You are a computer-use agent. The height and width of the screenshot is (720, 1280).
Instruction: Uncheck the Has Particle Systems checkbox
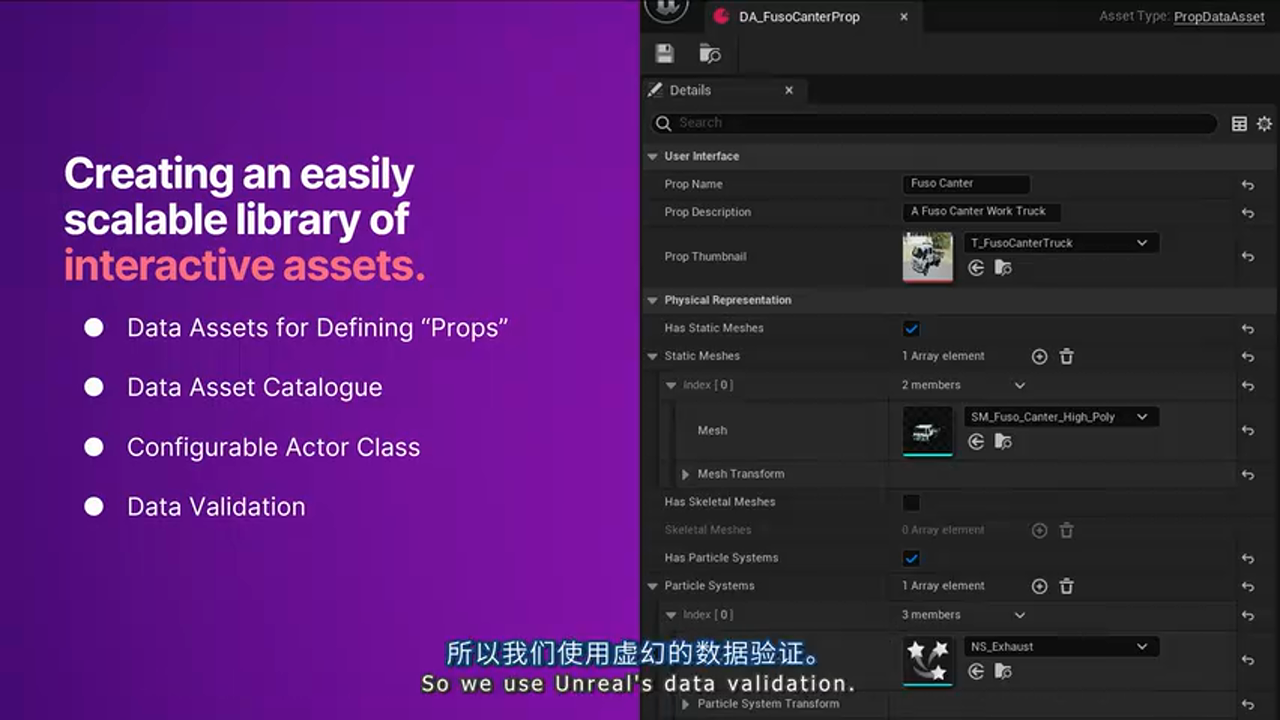pos(911,559)
